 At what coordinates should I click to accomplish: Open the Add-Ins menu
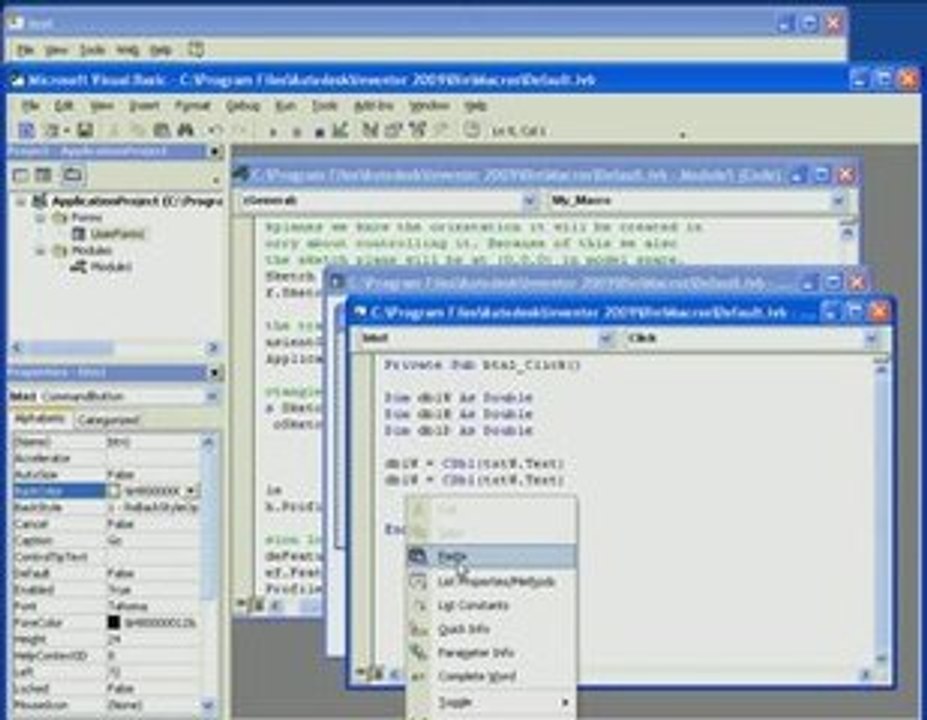(x=374, y=106)
